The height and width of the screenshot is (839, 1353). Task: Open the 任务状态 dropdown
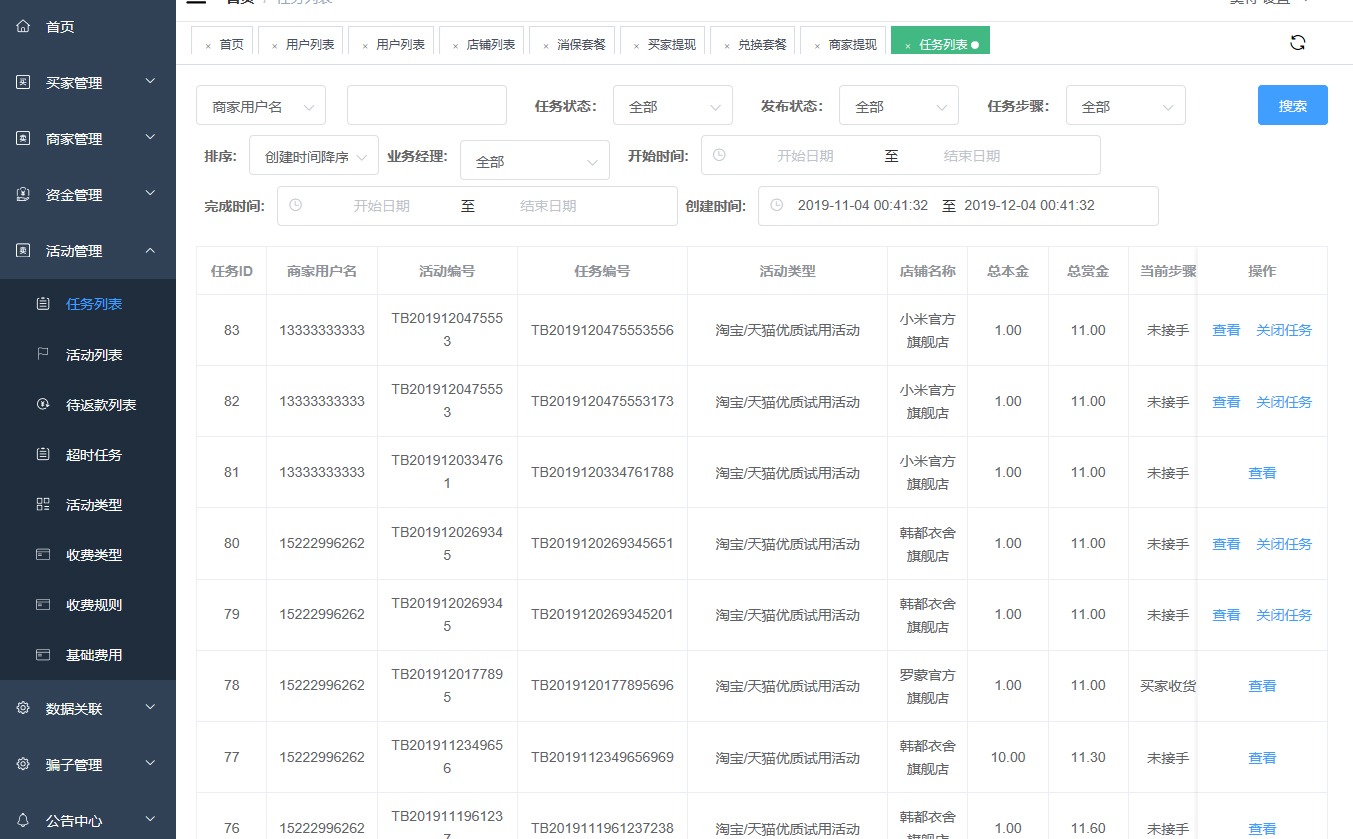point(672,106)
